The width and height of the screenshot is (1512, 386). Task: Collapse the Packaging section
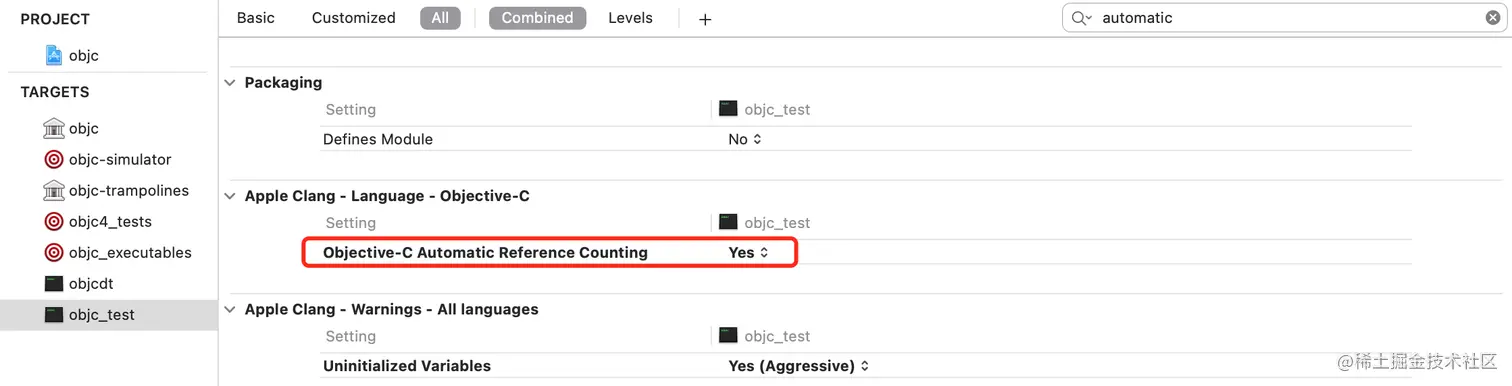point(231,82)
